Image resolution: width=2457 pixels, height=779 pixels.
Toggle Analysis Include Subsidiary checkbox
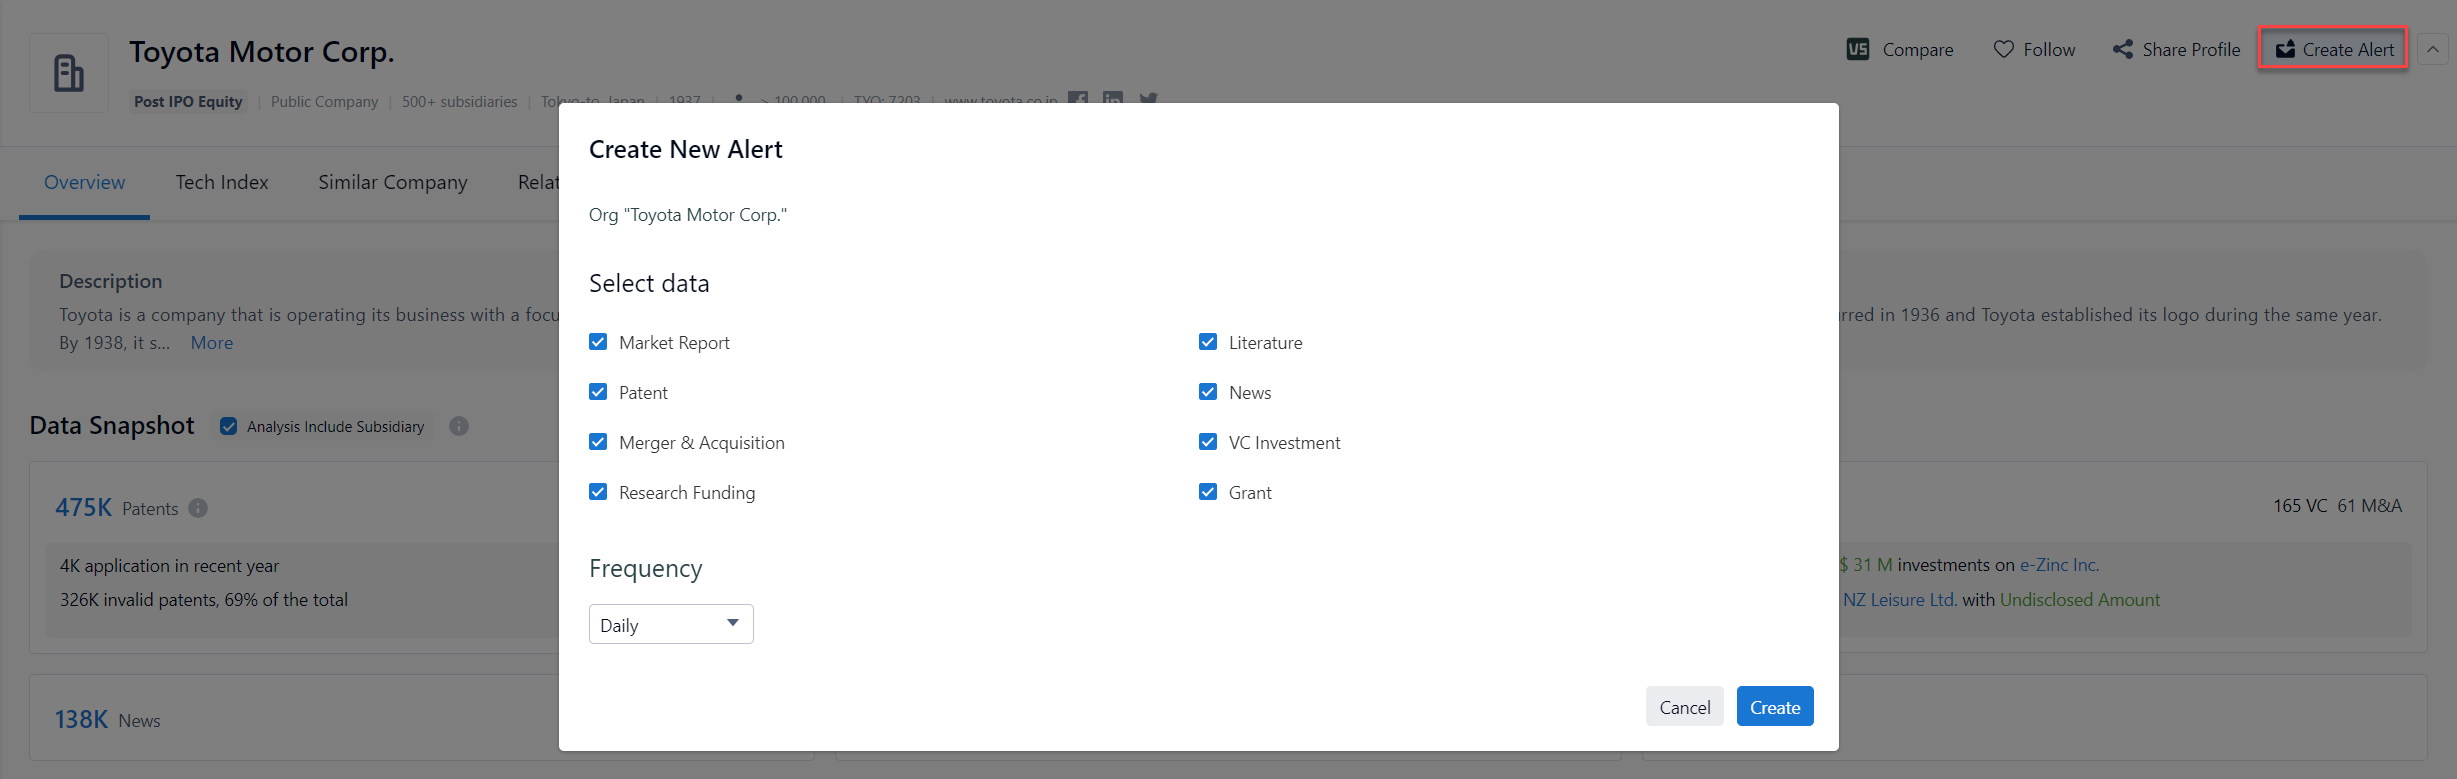[x=229, y=427]
